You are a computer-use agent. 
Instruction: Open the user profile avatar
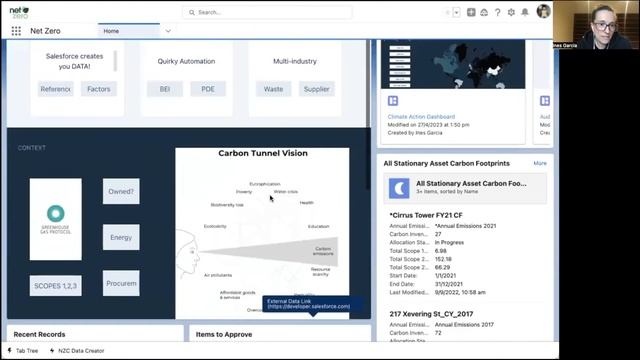coord(543,11)
